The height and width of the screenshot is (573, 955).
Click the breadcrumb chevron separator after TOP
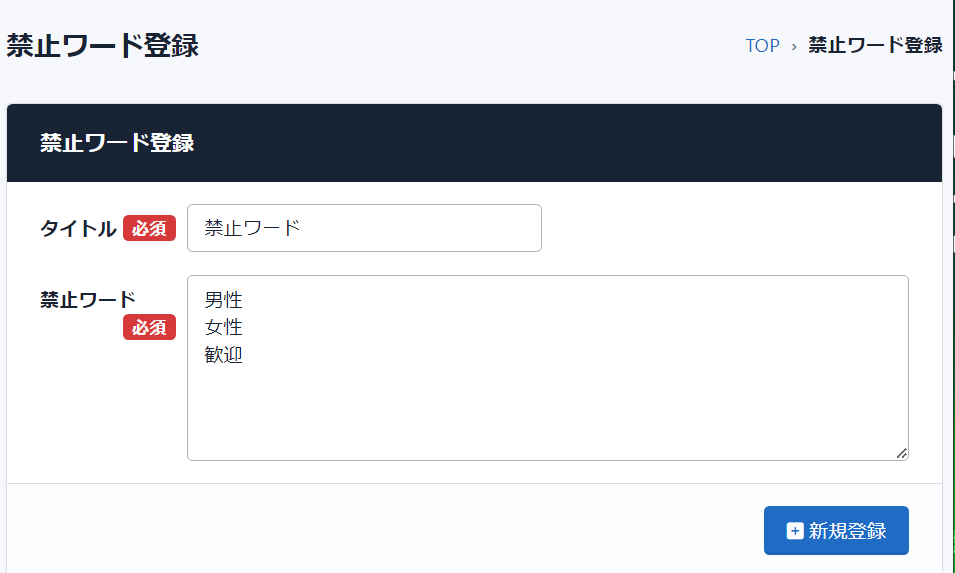(x=794, y=46)
